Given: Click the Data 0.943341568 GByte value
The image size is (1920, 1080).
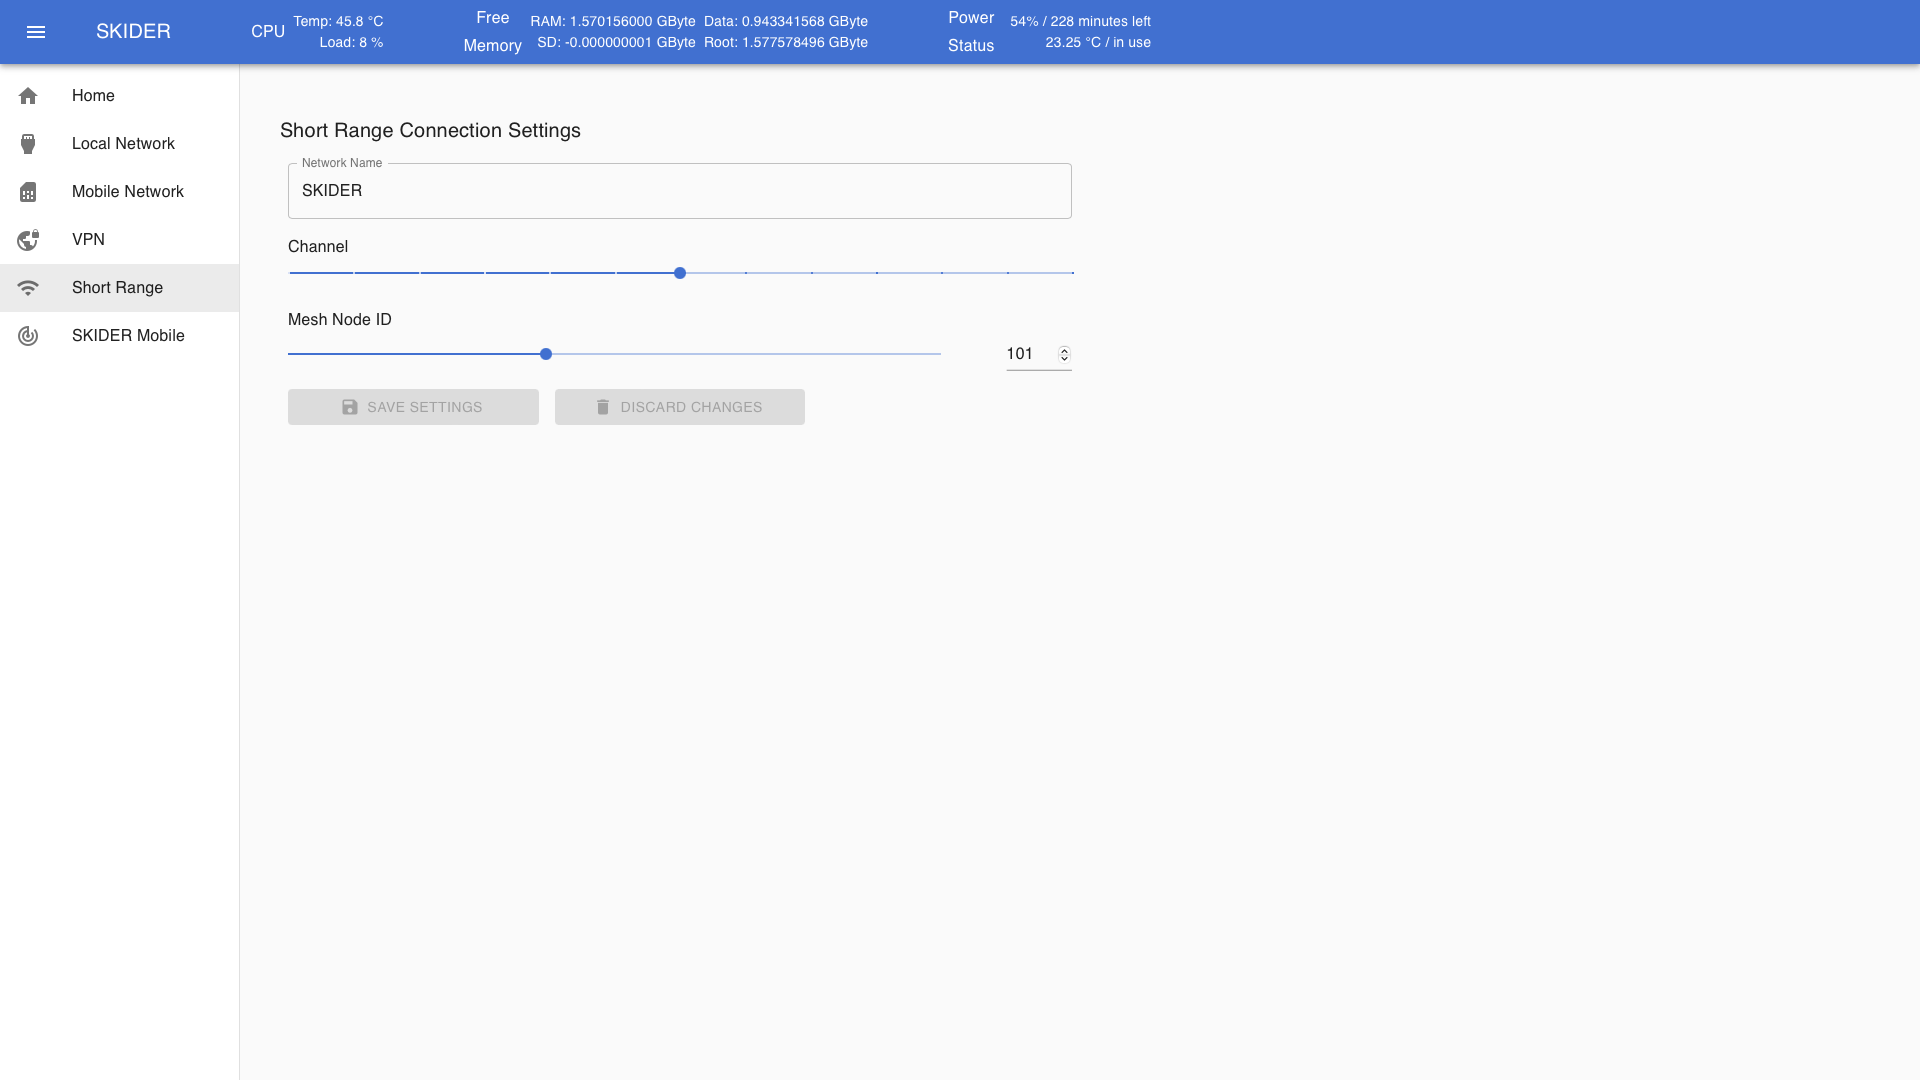Looking at the screenshot, I should point(786,21).
